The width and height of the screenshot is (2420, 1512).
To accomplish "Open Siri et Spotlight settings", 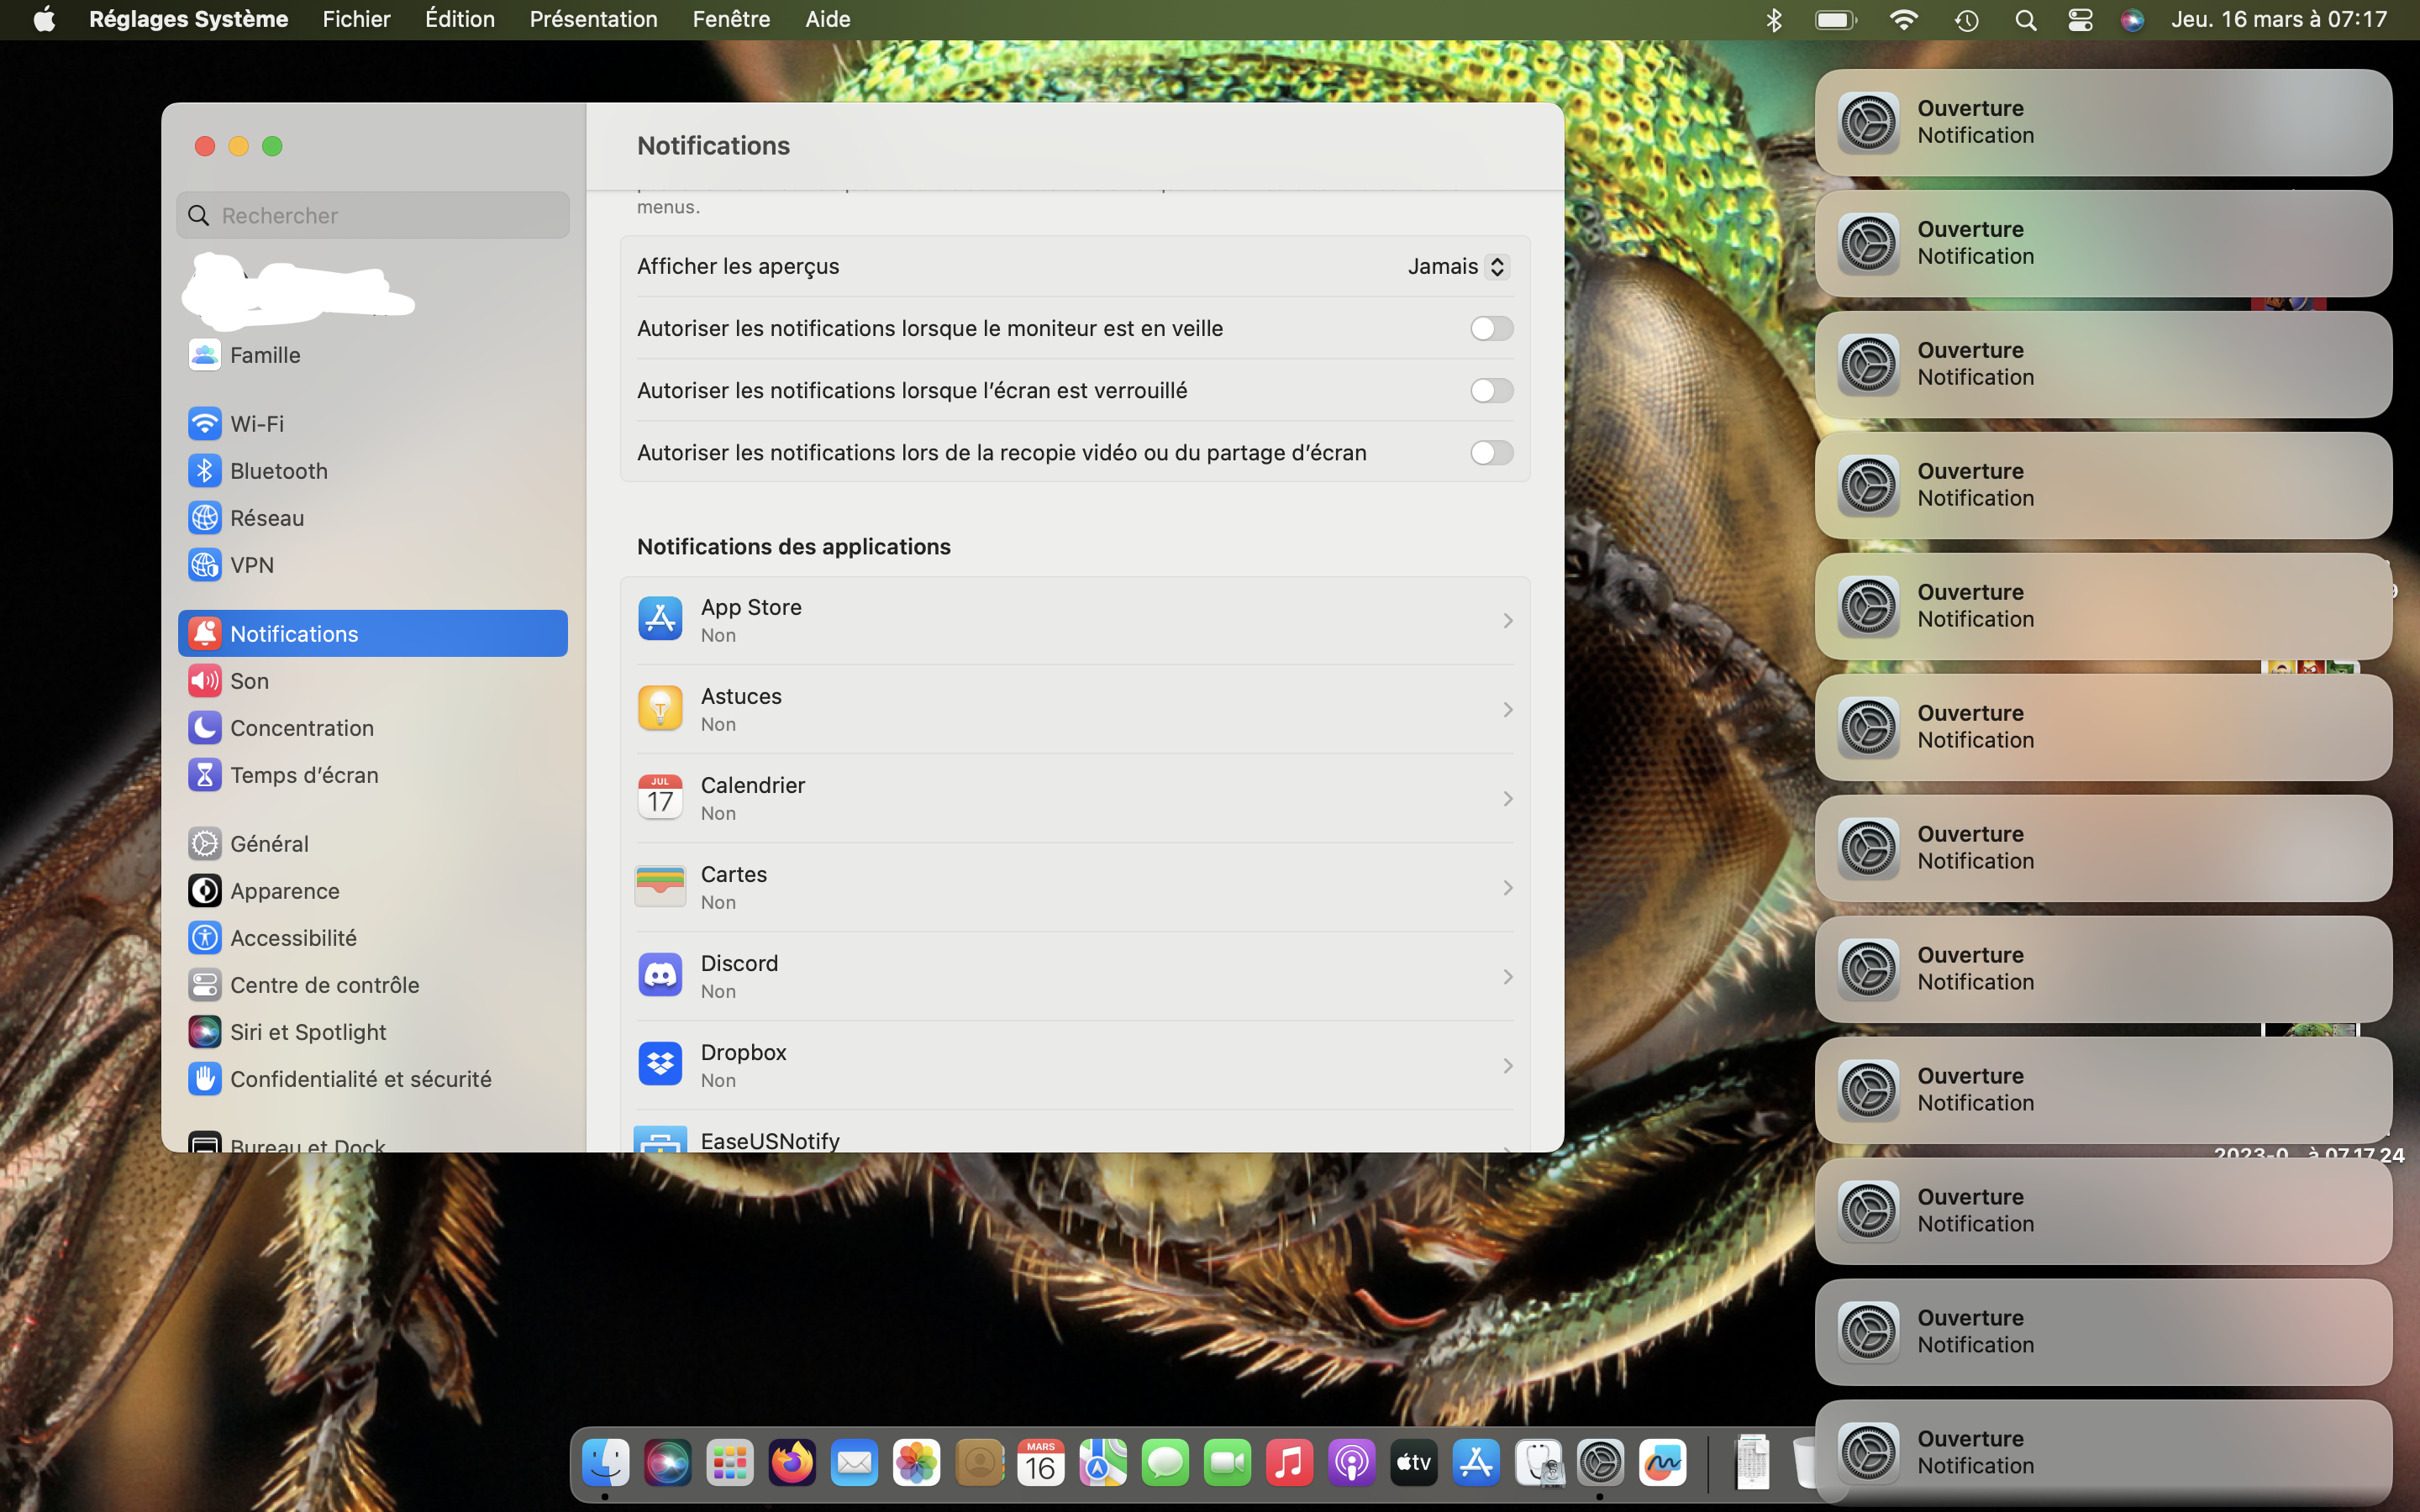I will point(307,1031).
